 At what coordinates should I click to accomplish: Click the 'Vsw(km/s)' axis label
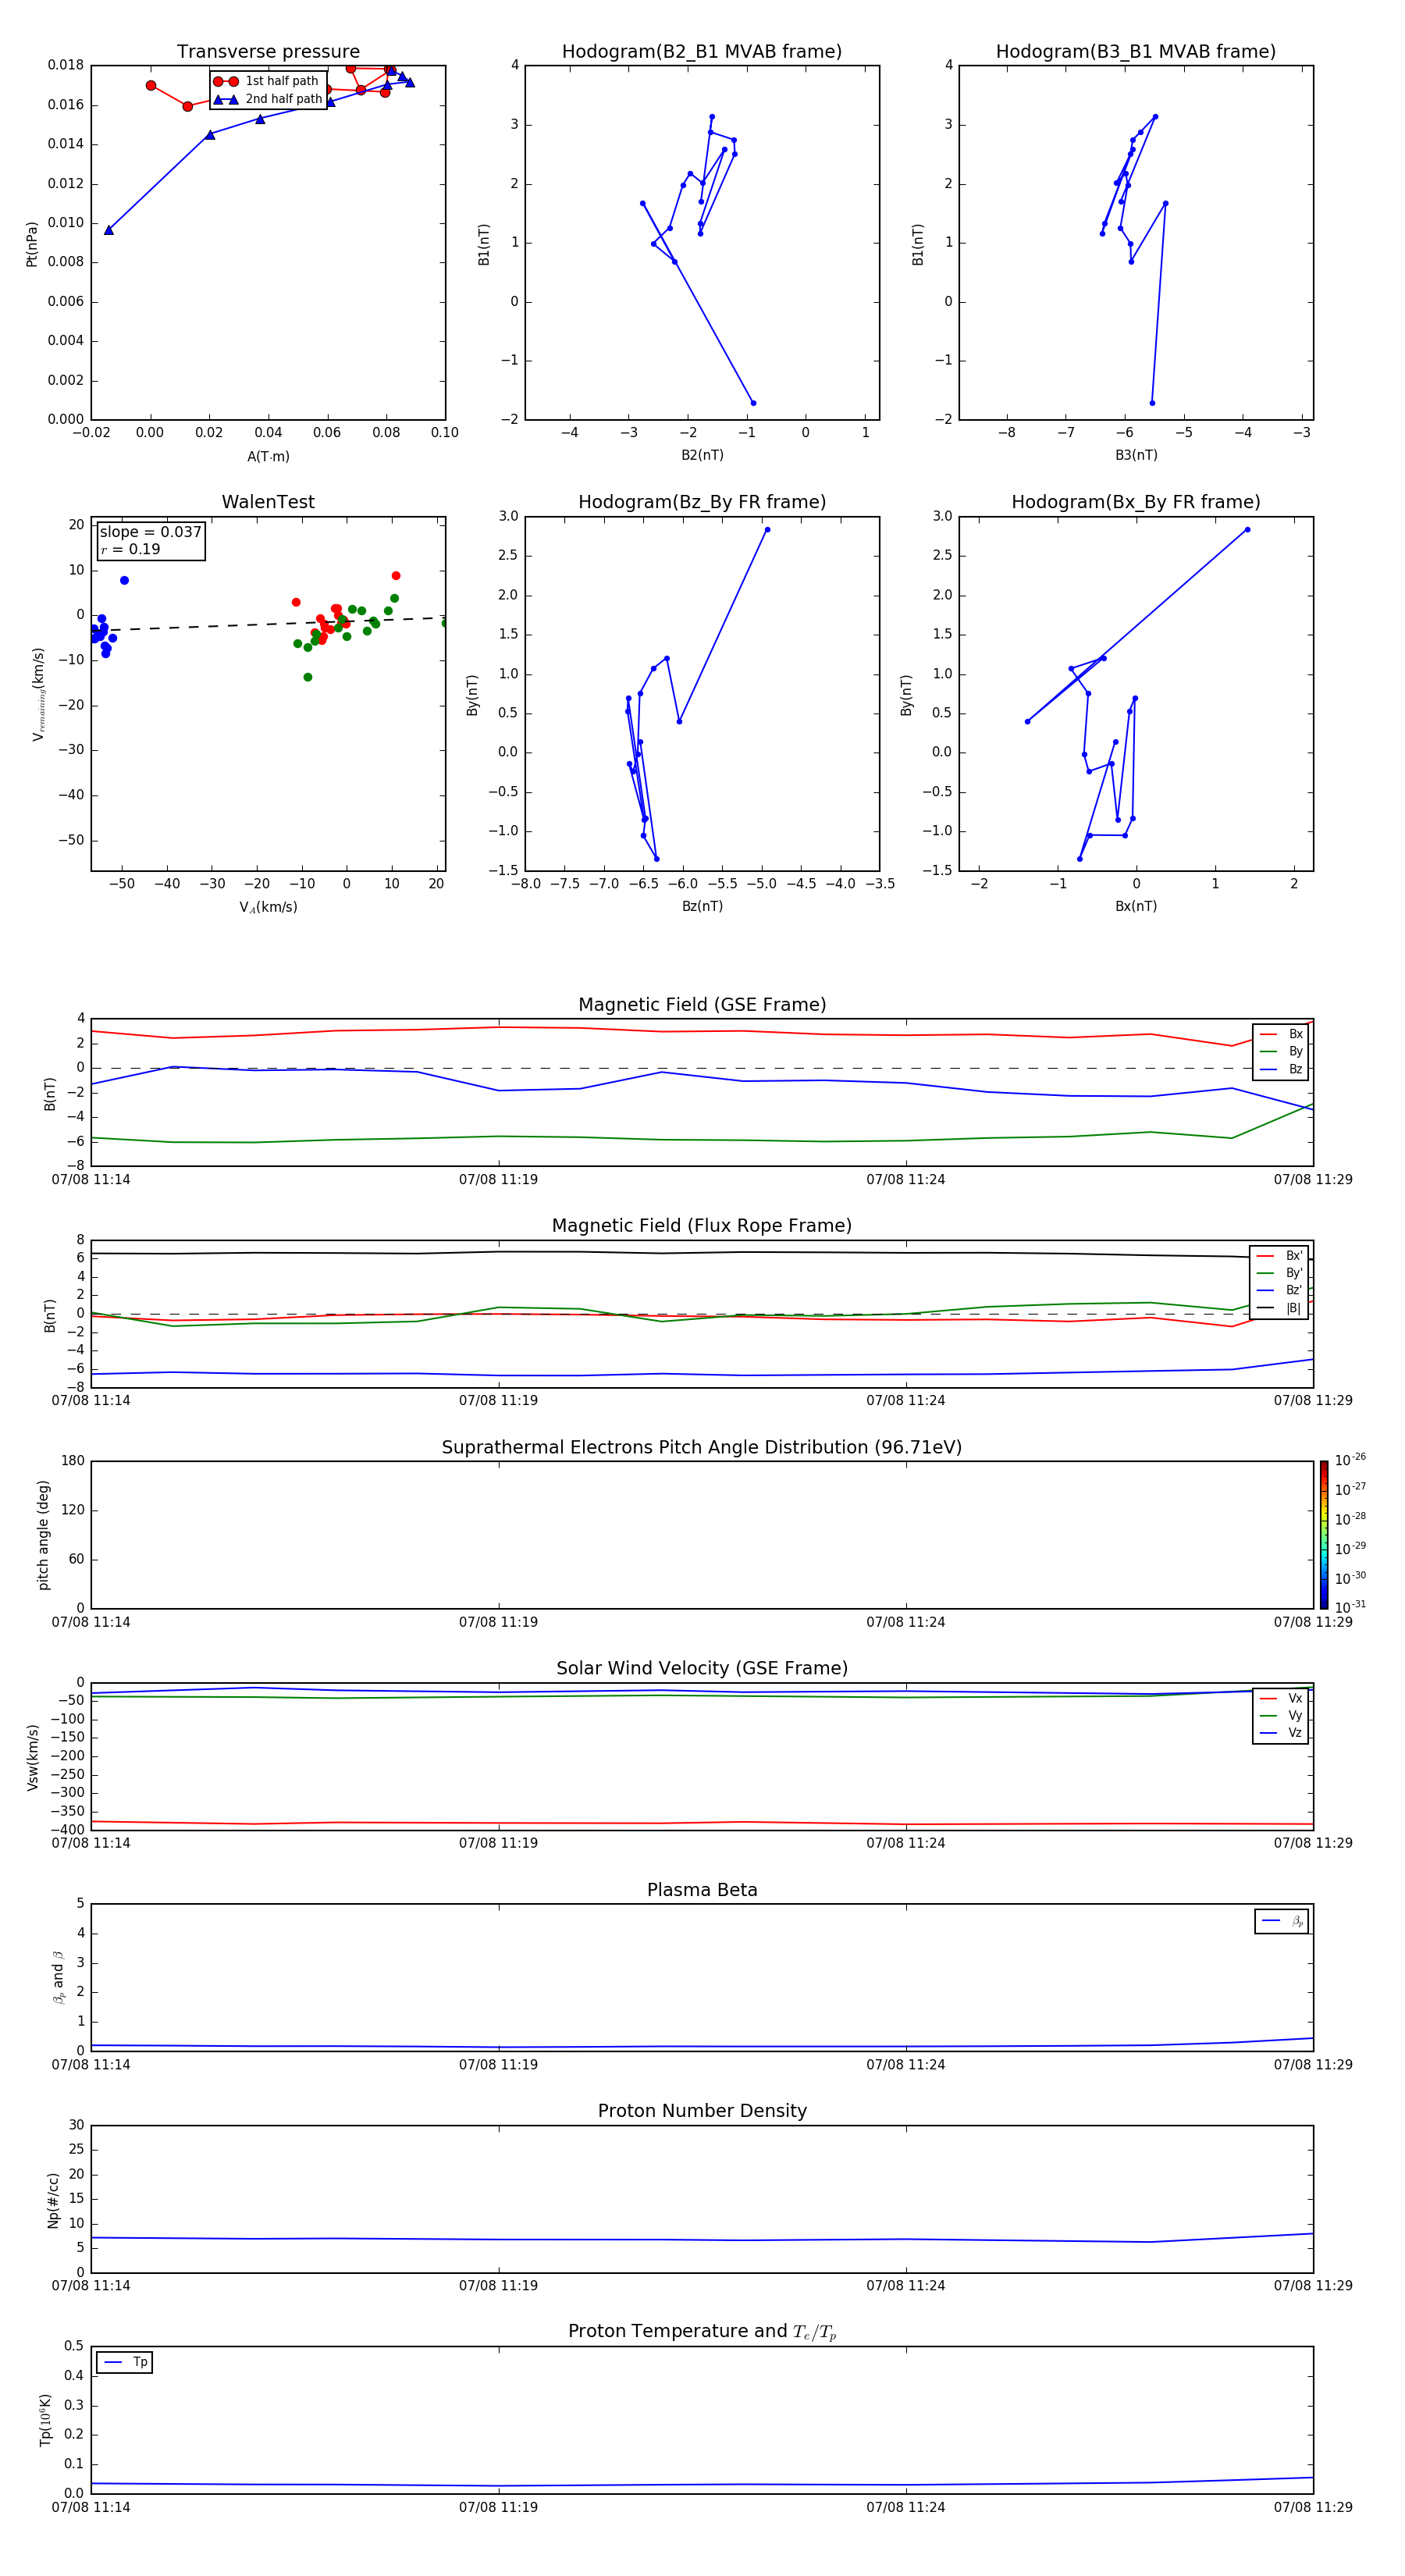pos(33,1757)
